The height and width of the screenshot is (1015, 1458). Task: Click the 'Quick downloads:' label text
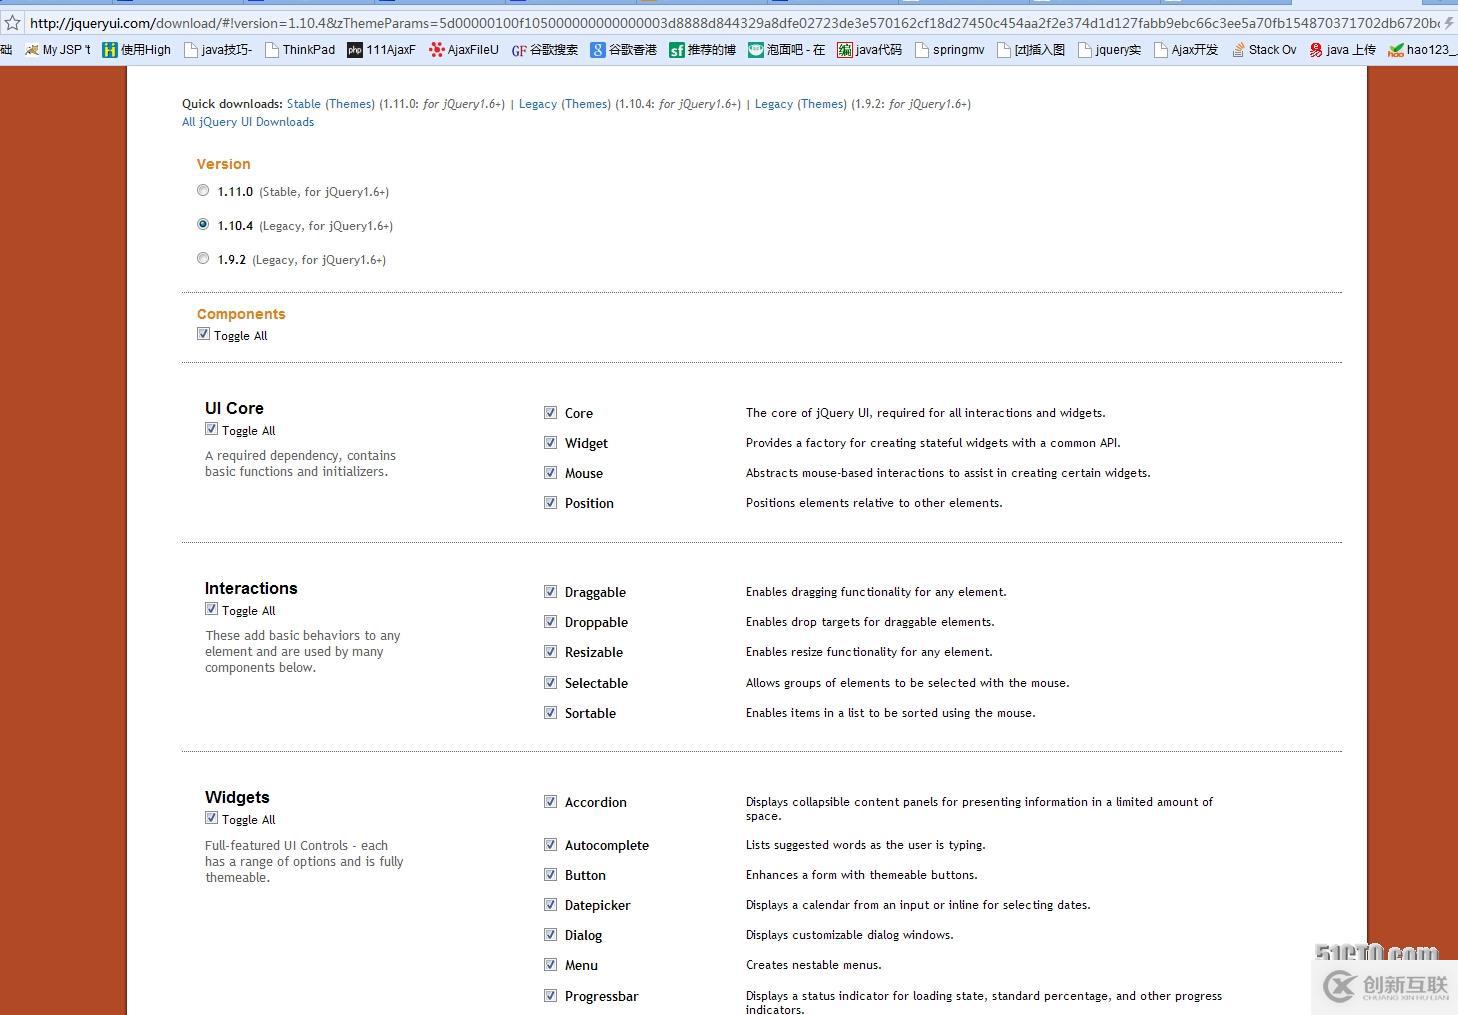click(232, 104)
